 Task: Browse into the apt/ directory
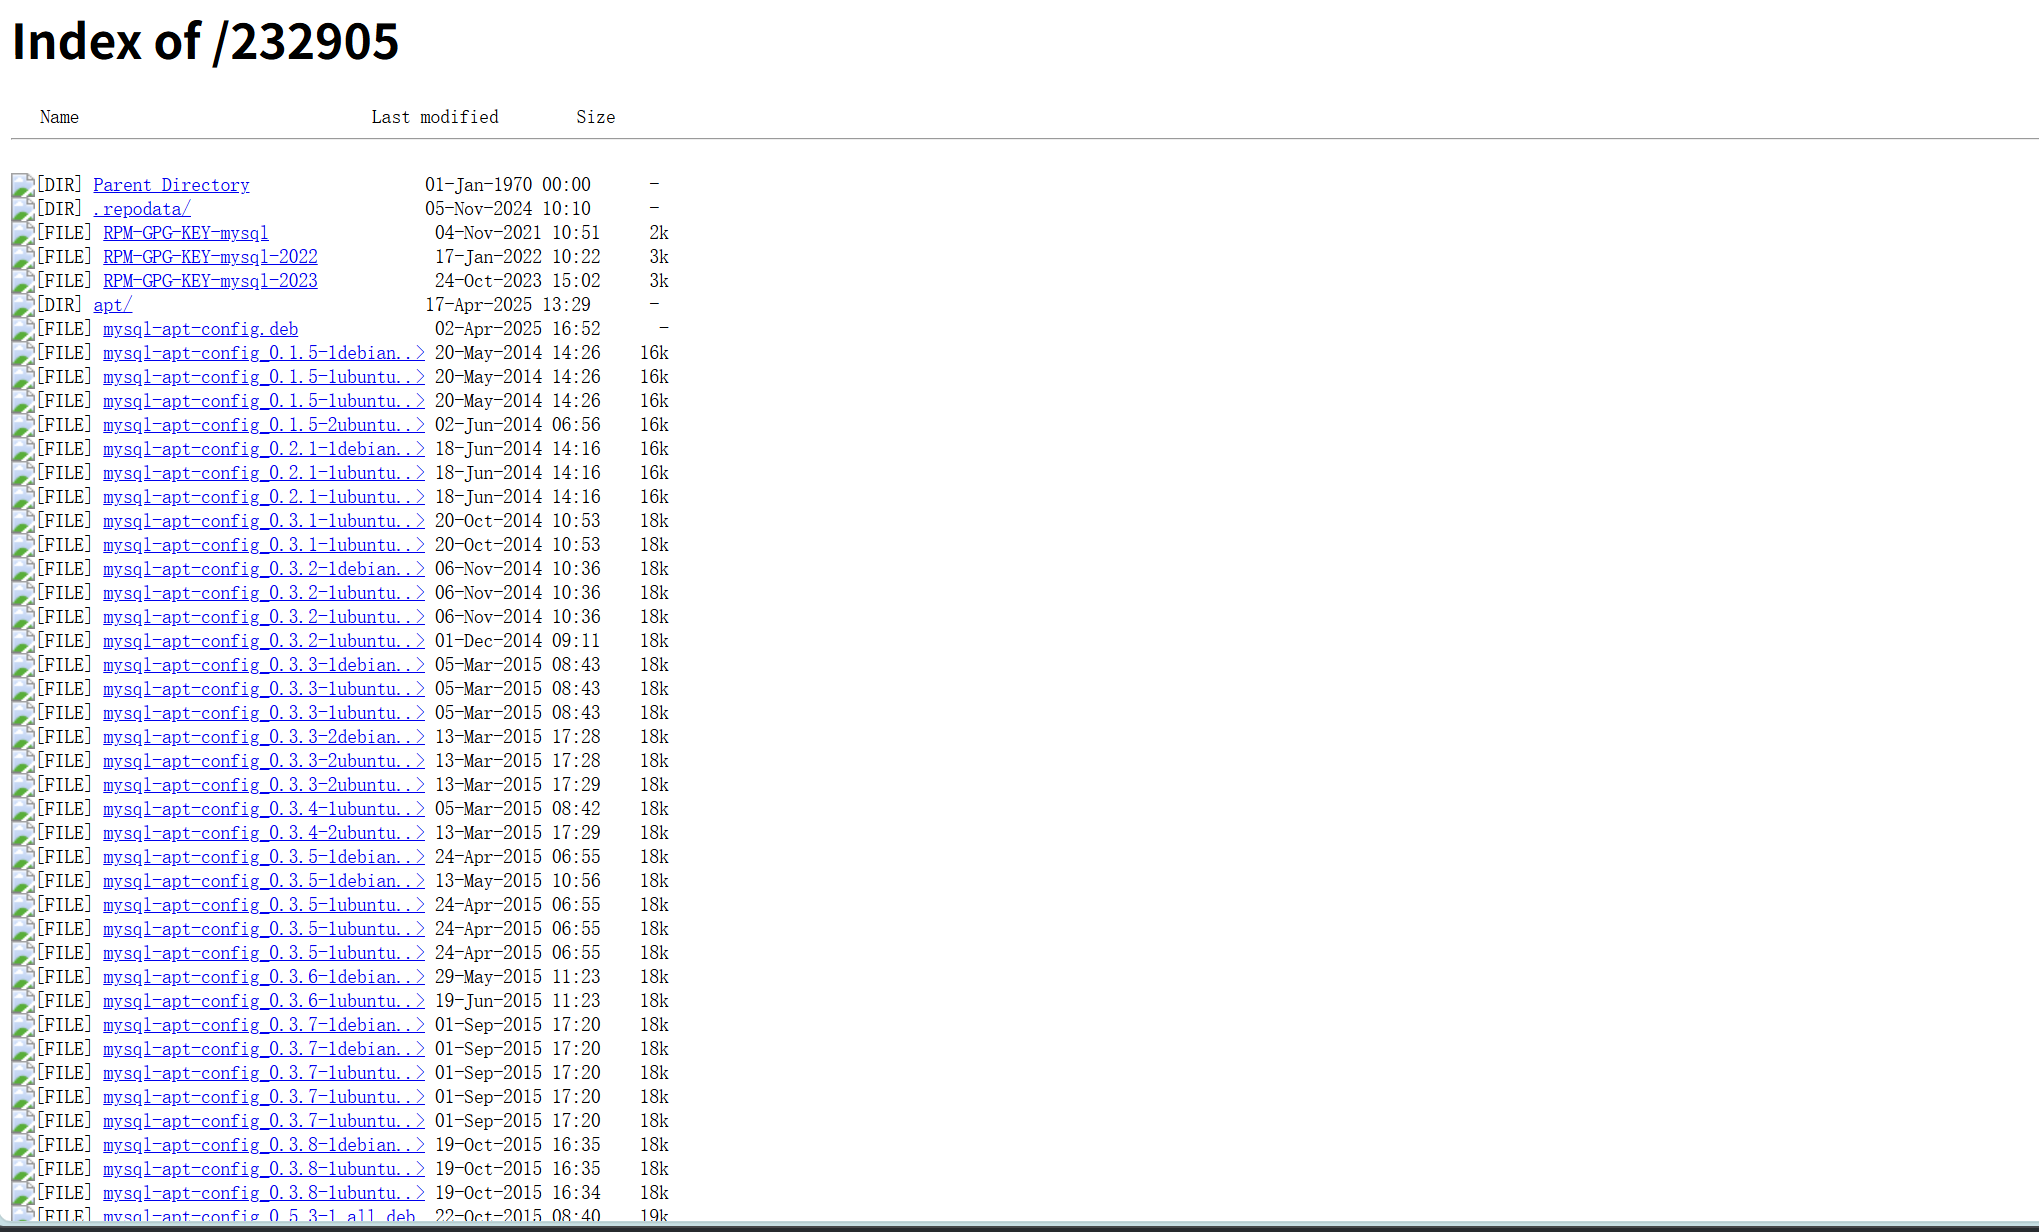[x=112, y=305]
